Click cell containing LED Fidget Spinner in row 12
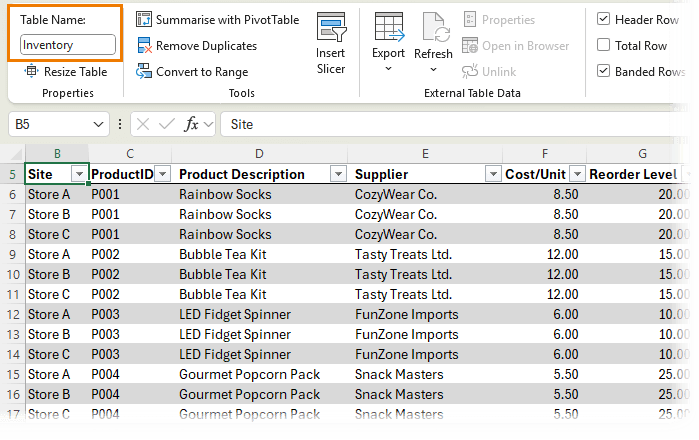Viewport: 699px width, 440px height. coord(235,314)
